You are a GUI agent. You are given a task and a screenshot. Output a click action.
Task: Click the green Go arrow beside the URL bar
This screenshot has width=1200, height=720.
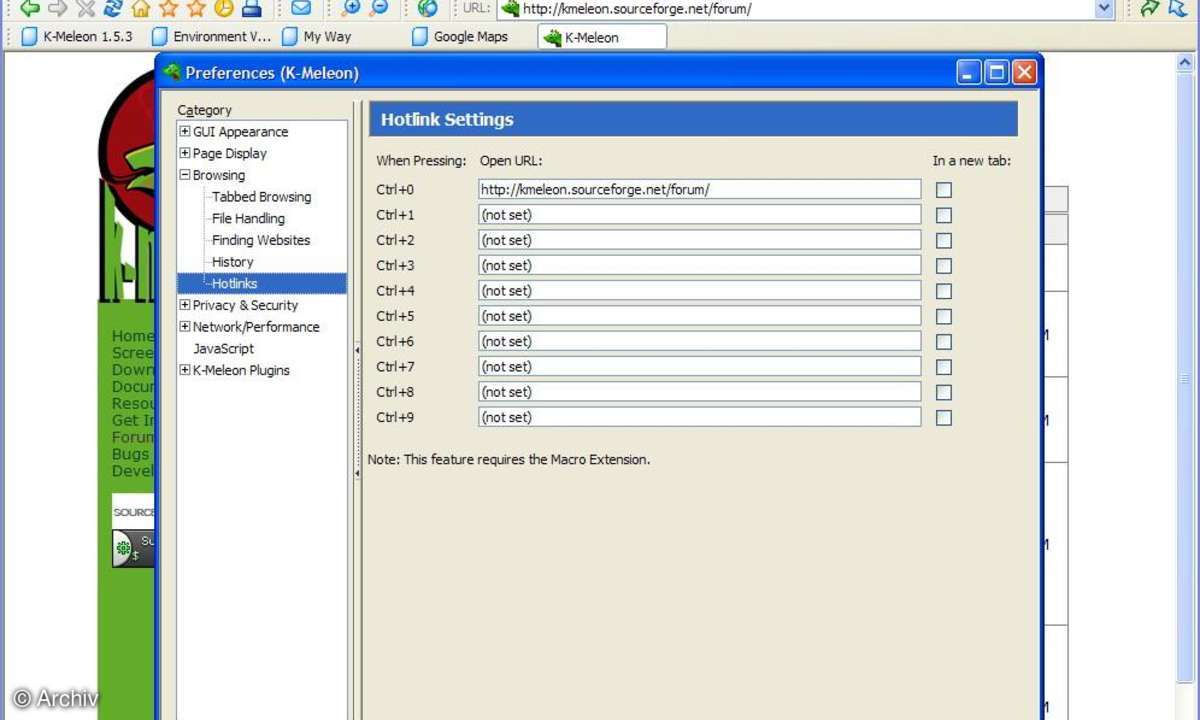tap(1149, 8)
